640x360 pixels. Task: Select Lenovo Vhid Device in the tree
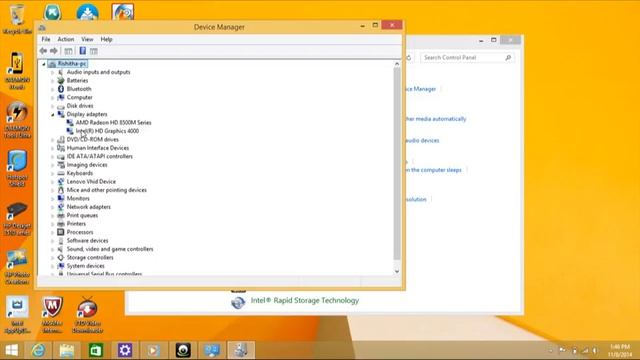click(x=91, y=182)
